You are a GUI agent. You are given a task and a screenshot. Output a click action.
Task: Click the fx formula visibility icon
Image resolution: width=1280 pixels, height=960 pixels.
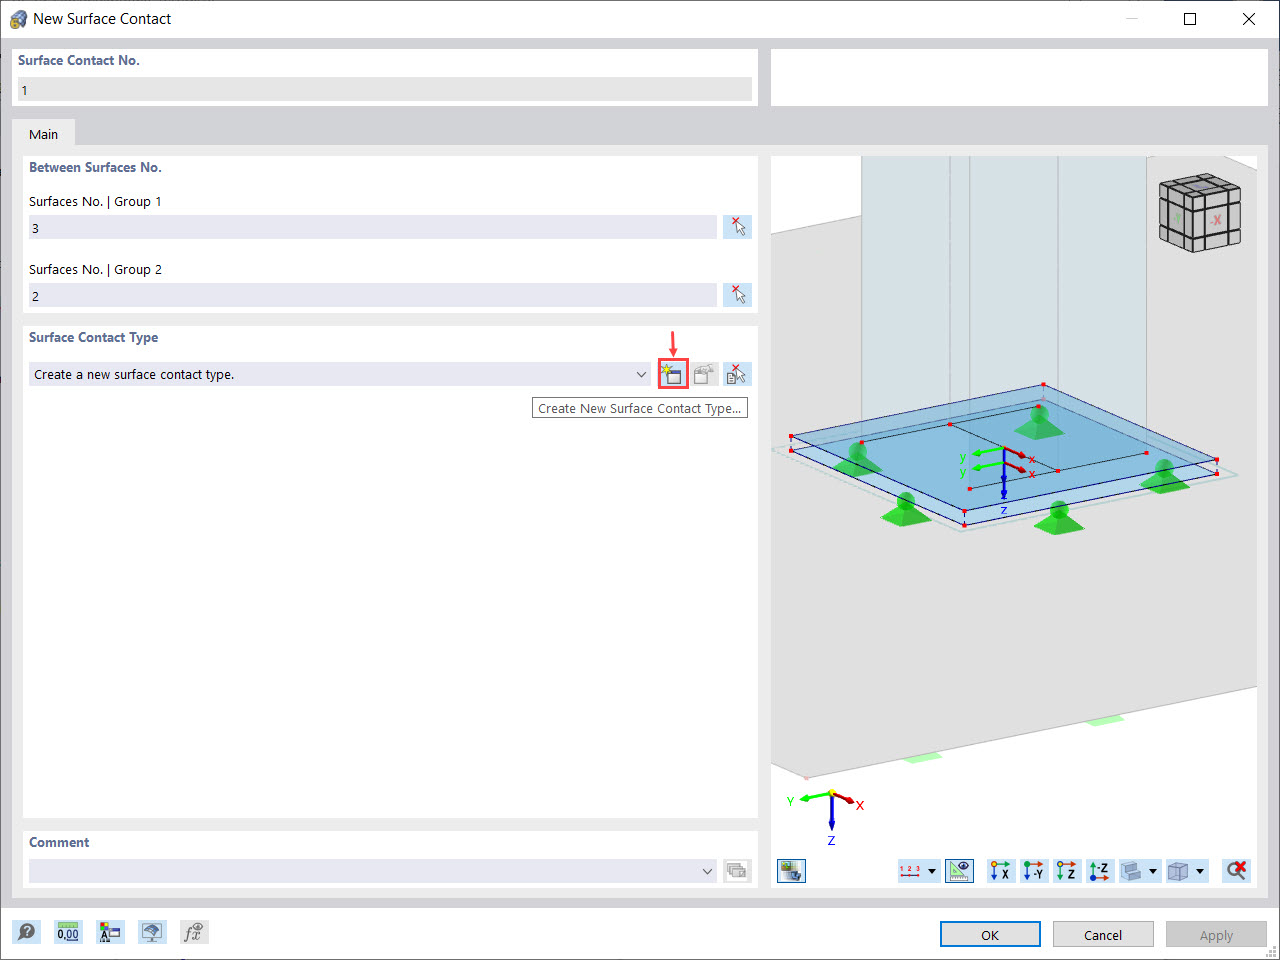[x=194, y=932]
